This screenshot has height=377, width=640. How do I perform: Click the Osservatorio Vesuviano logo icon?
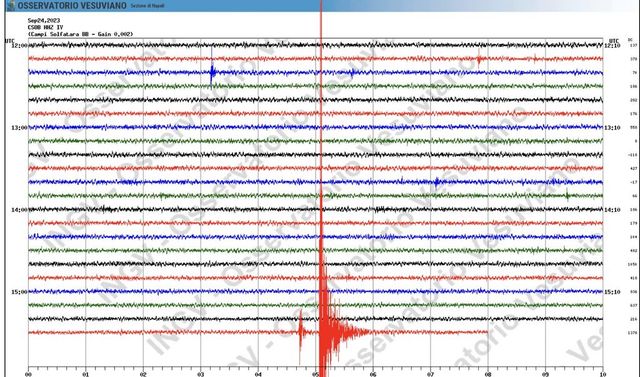point(11,5)
